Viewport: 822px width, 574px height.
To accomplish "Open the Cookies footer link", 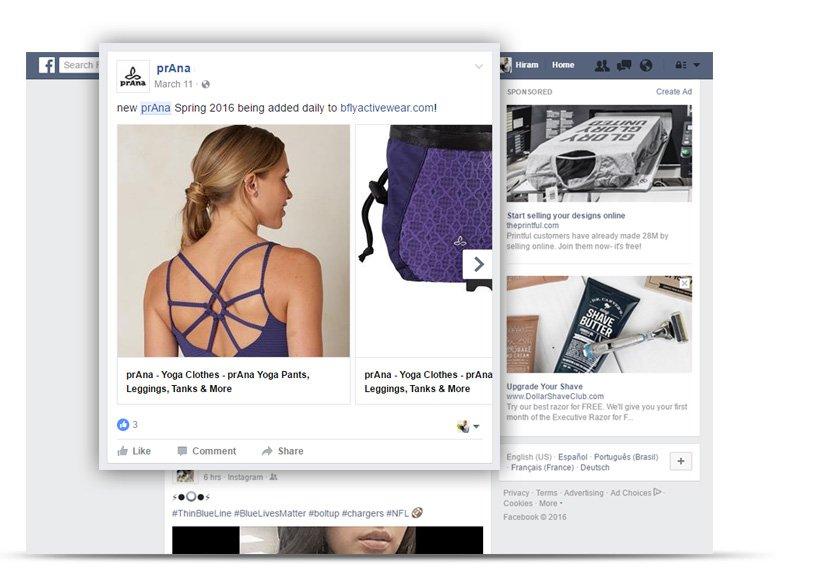I will coord(518,503).
